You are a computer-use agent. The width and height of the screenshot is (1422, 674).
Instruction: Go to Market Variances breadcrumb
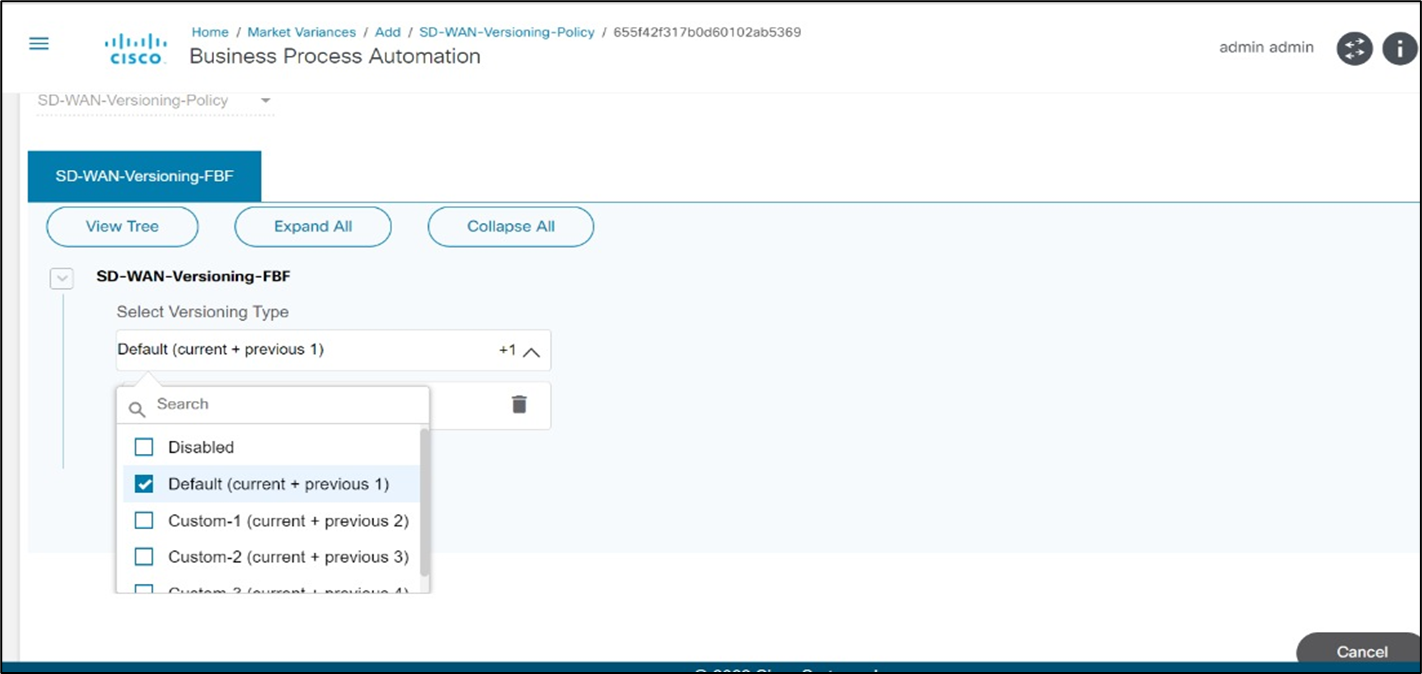tap(301, 32)
